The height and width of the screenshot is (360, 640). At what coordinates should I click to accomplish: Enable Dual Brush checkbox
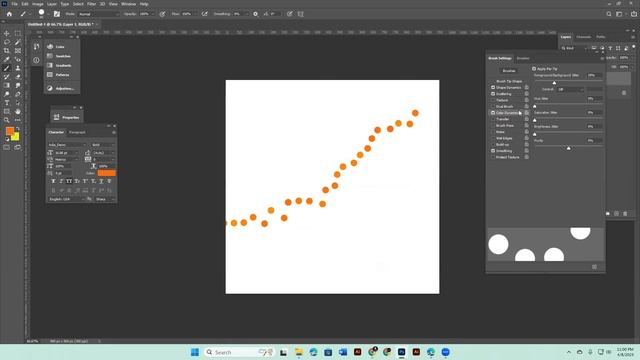point(493,107)
